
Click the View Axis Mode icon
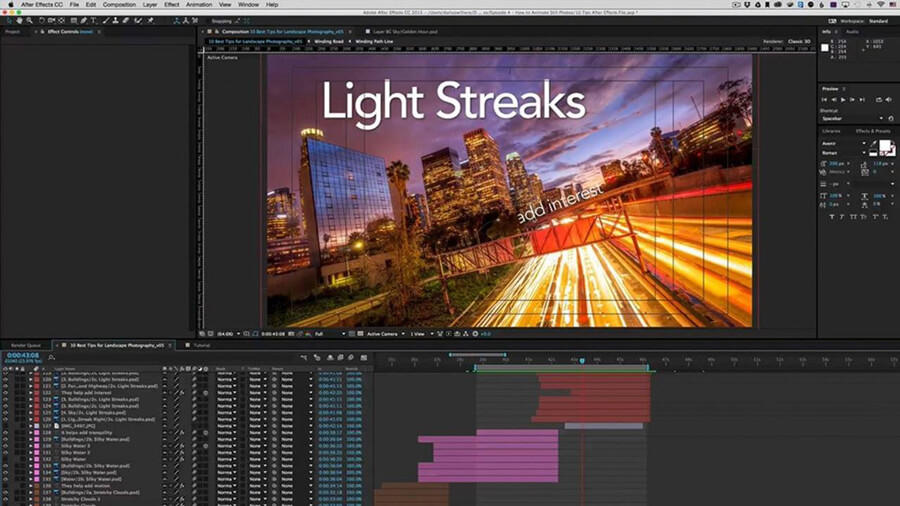(x=195, y=21)
